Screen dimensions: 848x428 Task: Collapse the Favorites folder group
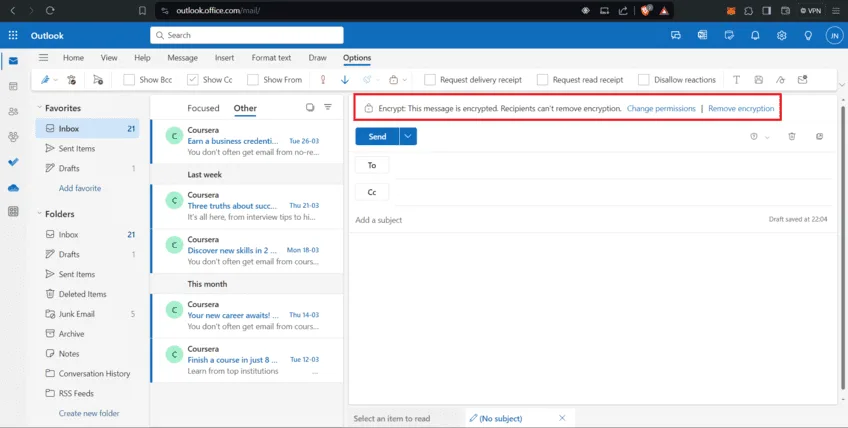point(40,108)
